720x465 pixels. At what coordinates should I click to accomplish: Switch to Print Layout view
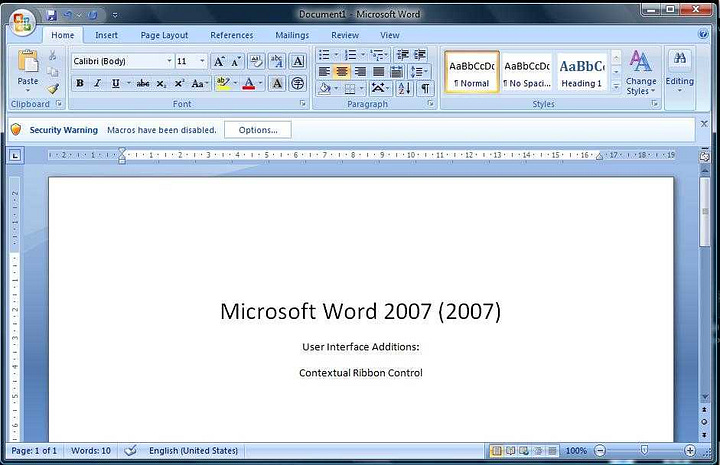click(496, 451)
